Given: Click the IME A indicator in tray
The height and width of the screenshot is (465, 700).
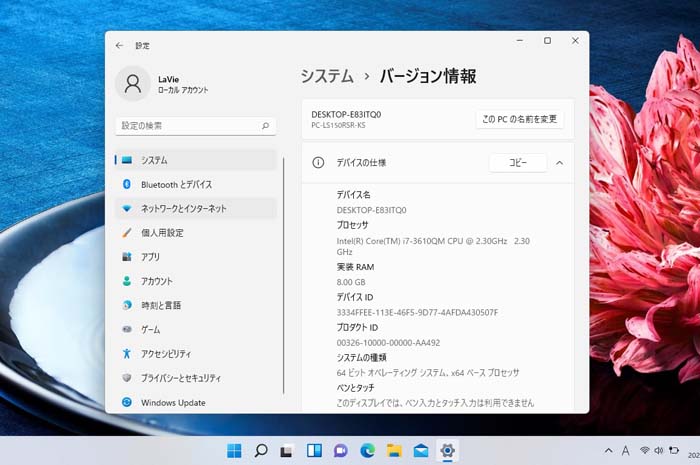Looking at the screenshot, I should point(625,451).
